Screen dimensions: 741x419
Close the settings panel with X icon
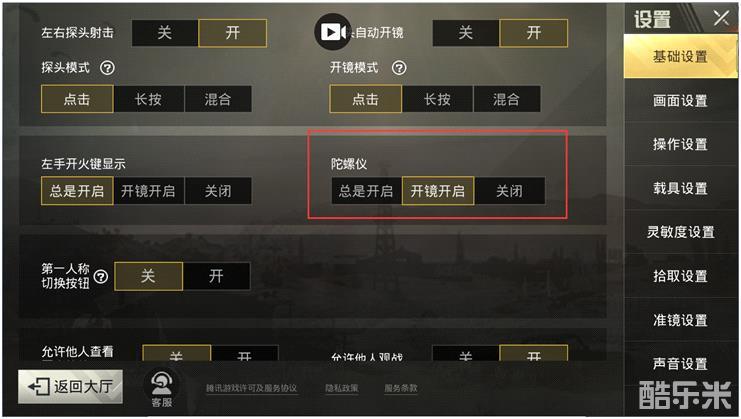(721, 19)
